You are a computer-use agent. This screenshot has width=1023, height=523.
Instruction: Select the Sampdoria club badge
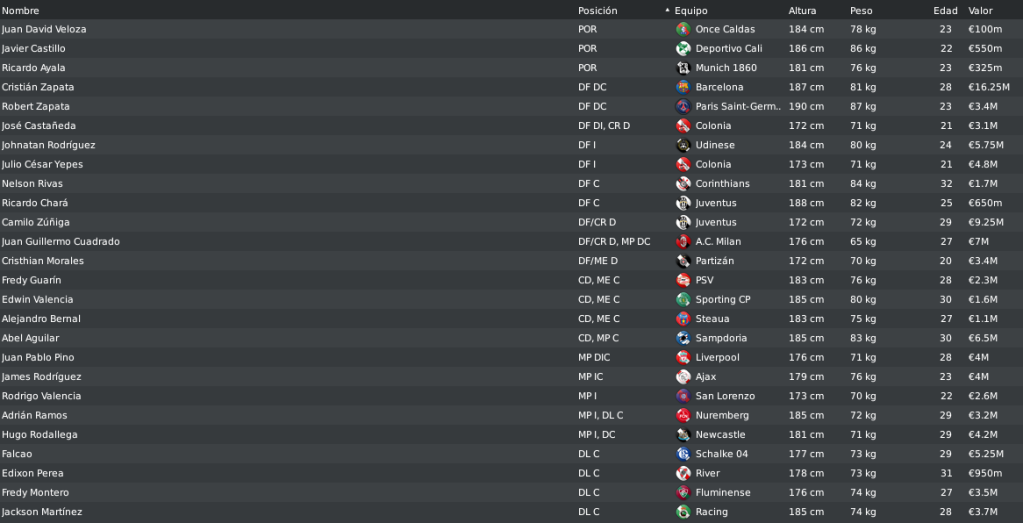[683, 338]
